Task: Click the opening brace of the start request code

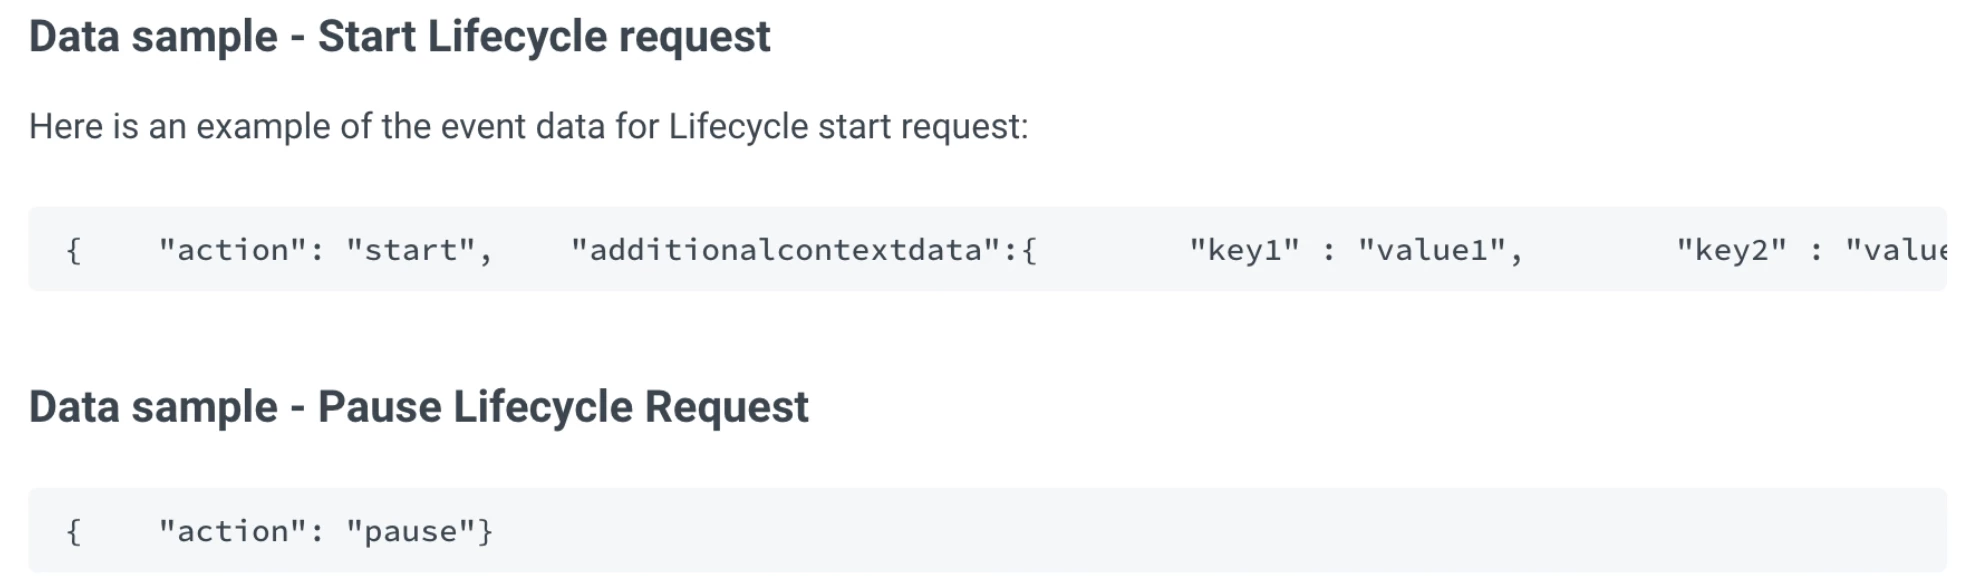Action: 73,250
